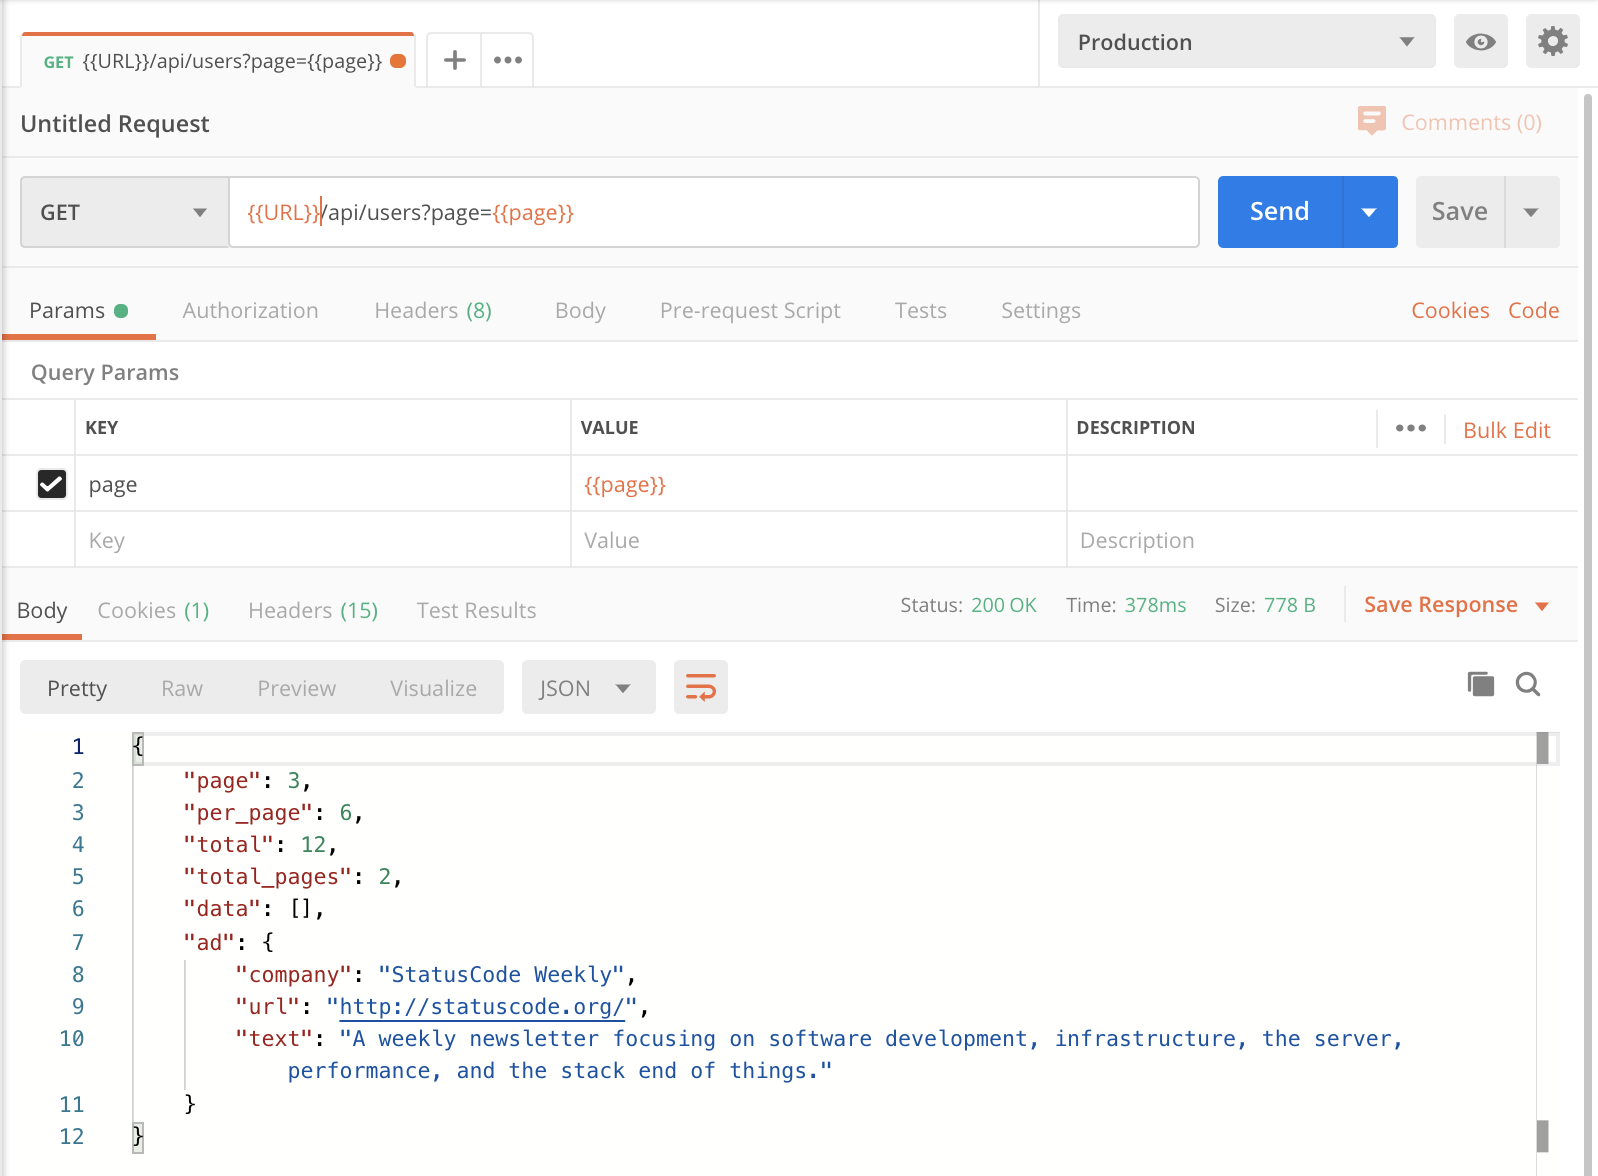This screenshot has width=1598, height=1176.
Task: Click Bulk Edit link
Action: (1506, 430)
